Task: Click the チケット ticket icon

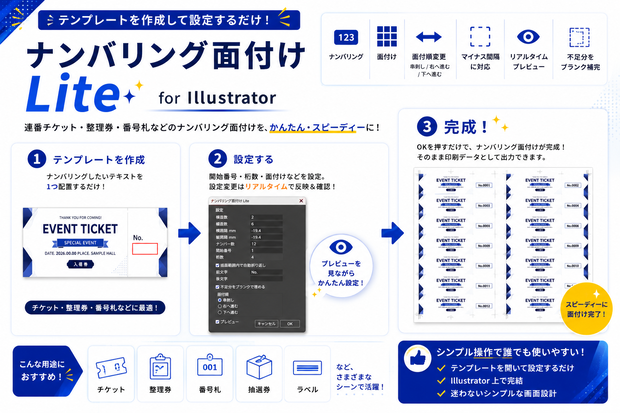Action: point(111,368)
